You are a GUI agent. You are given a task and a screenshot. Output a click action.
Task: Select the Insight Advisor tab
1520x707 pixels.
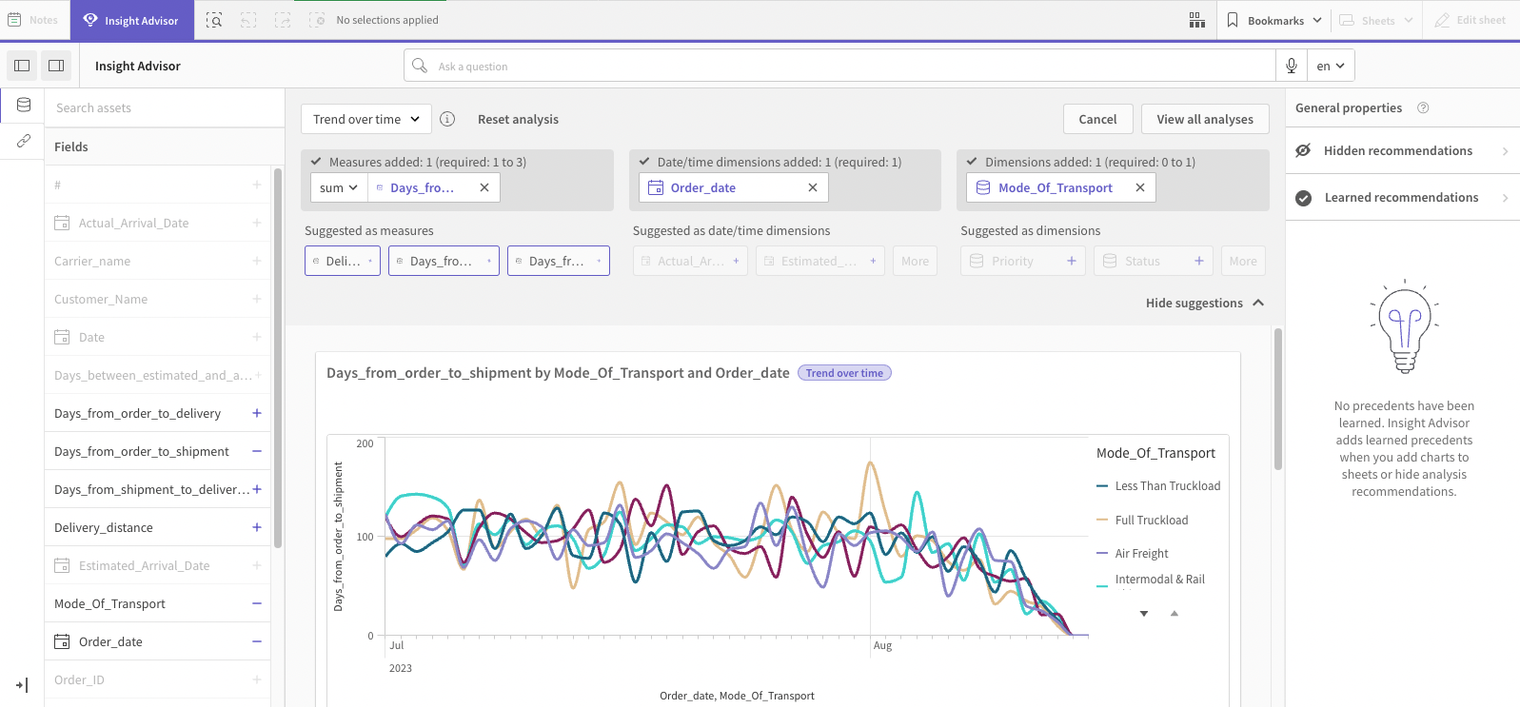tap(132, 20)
